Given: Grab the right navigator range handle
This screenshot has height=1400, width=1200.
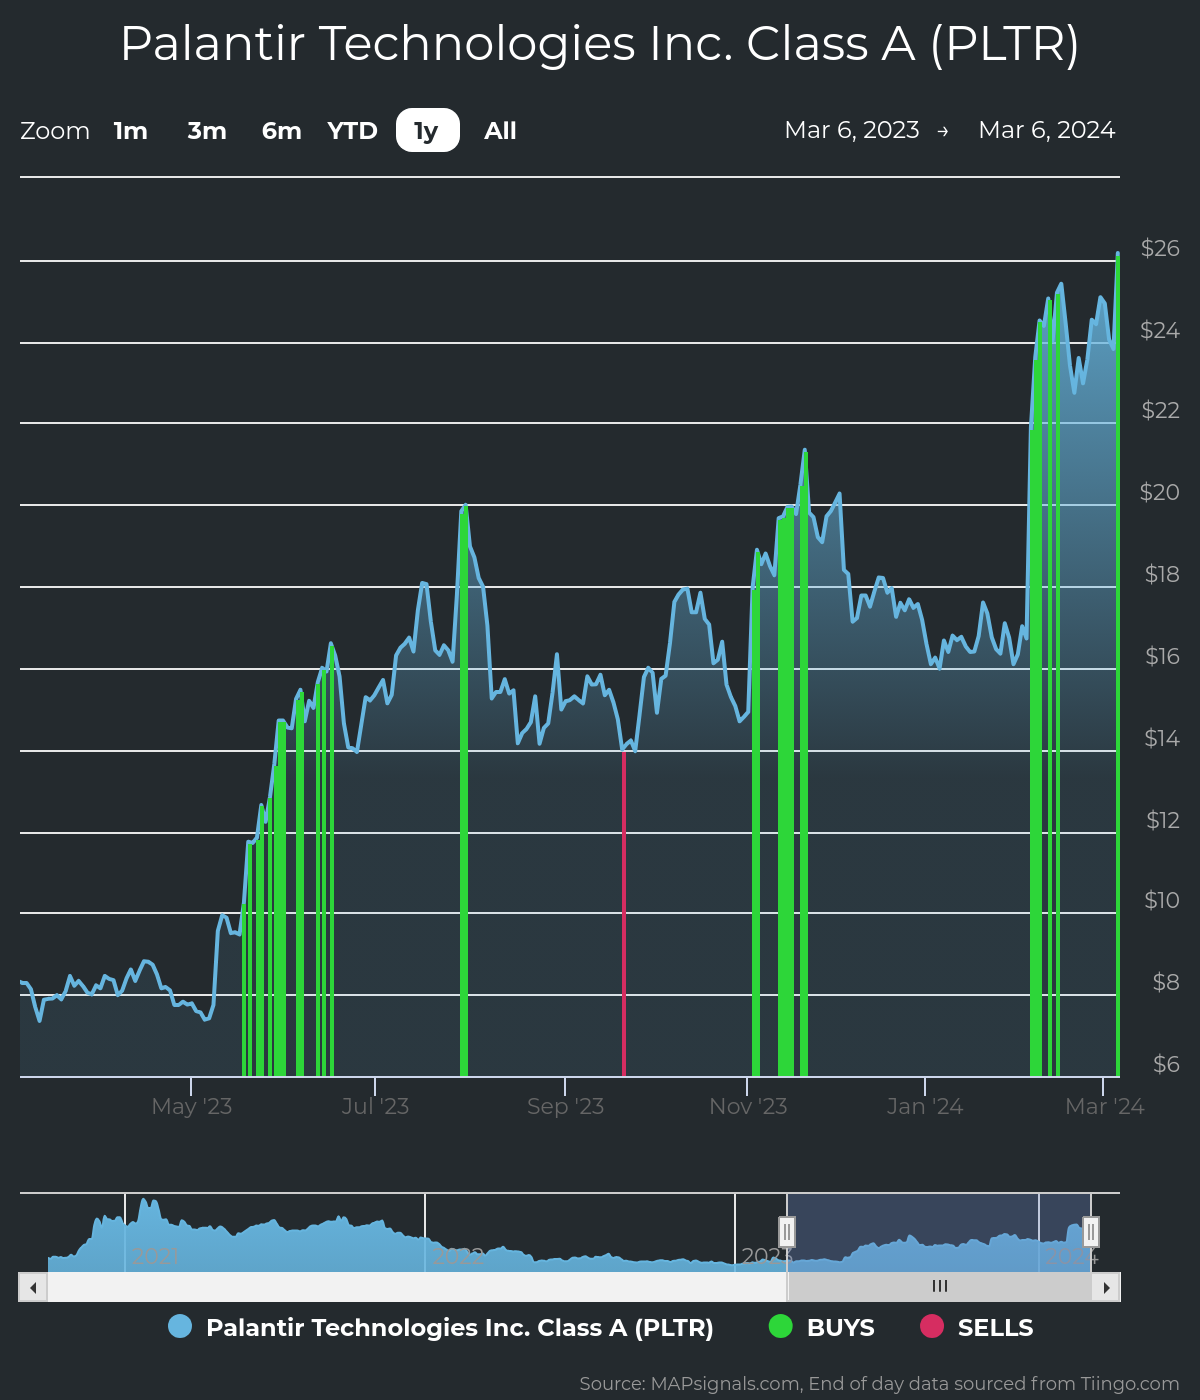Looking at the screenshot, I should (x=1091, y=1232).
